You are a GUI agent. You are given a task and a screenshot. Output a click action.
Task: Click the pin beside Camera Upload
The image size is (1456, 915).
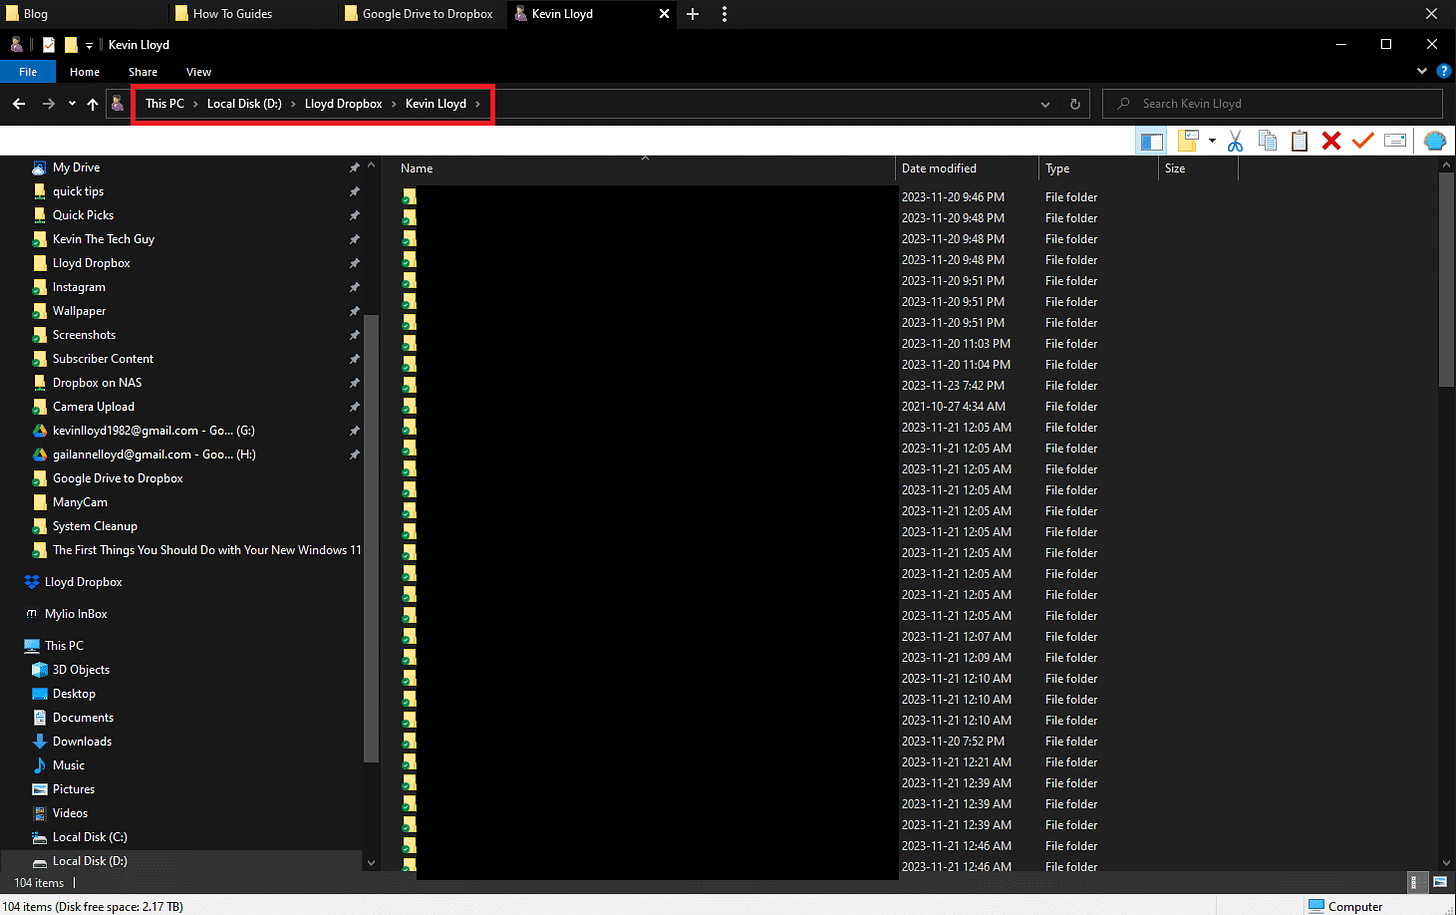click(x=354, y=407)
